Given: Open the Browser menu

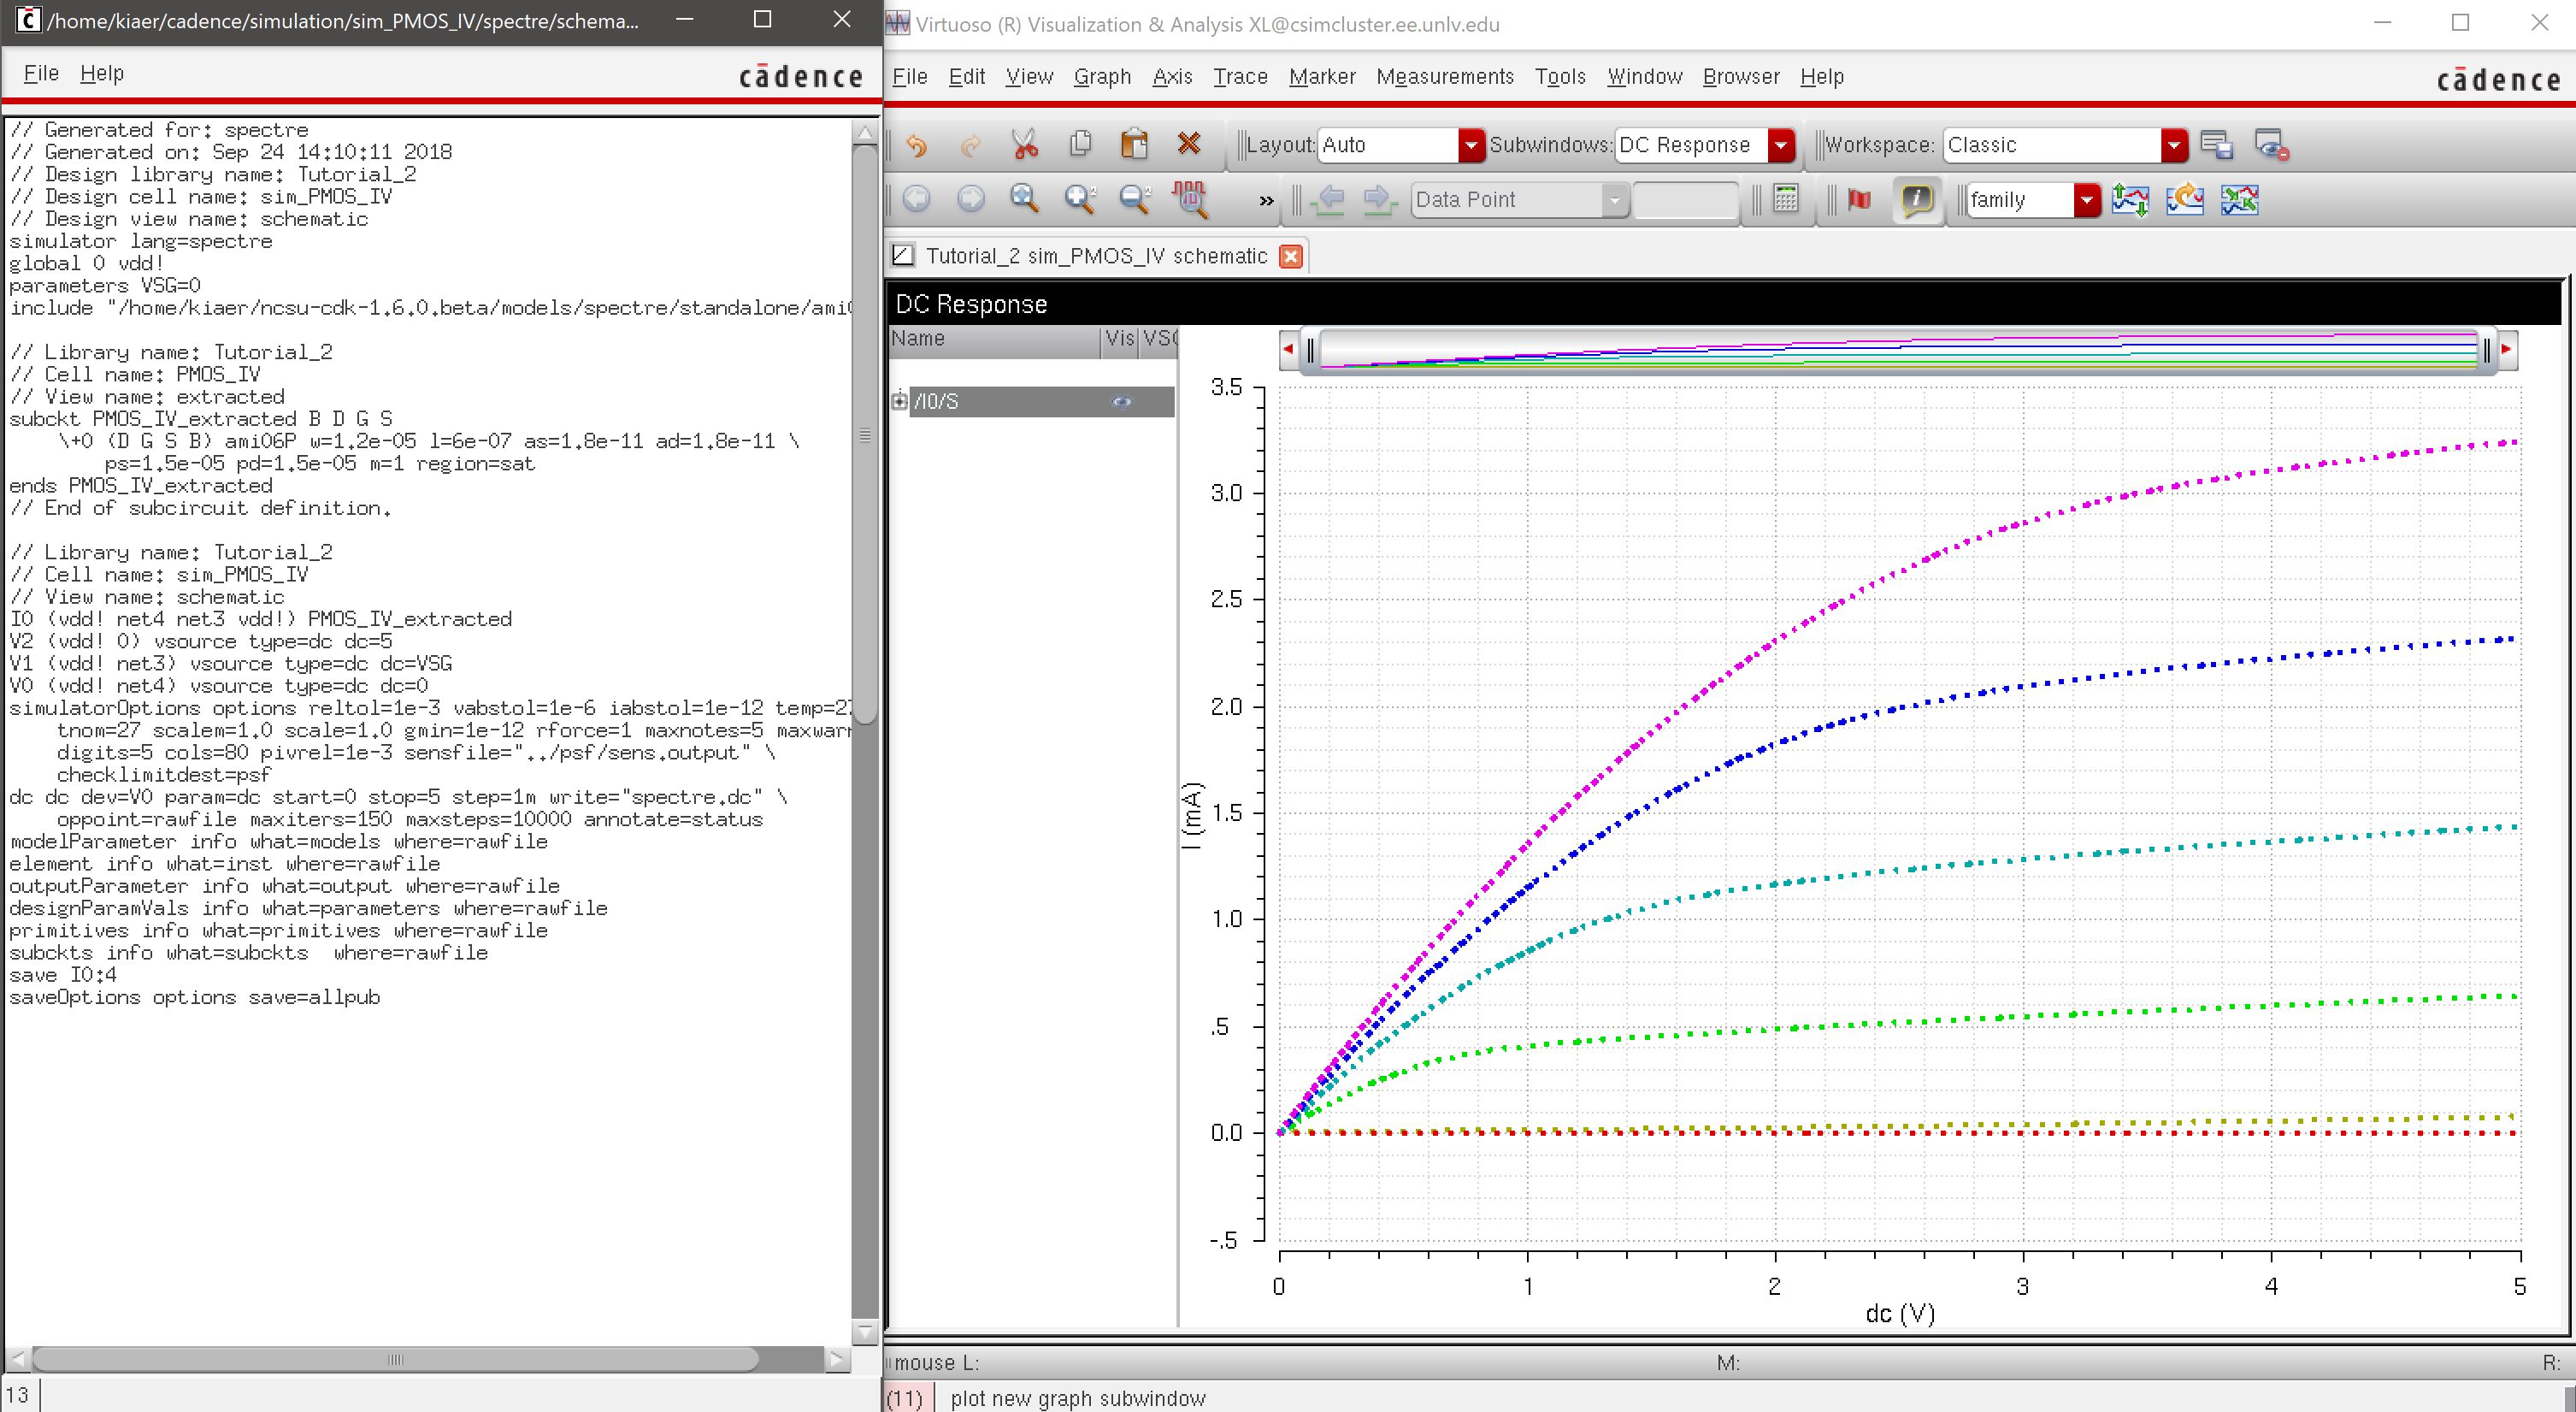Looking at the screenshot, I should point(1741,76).
